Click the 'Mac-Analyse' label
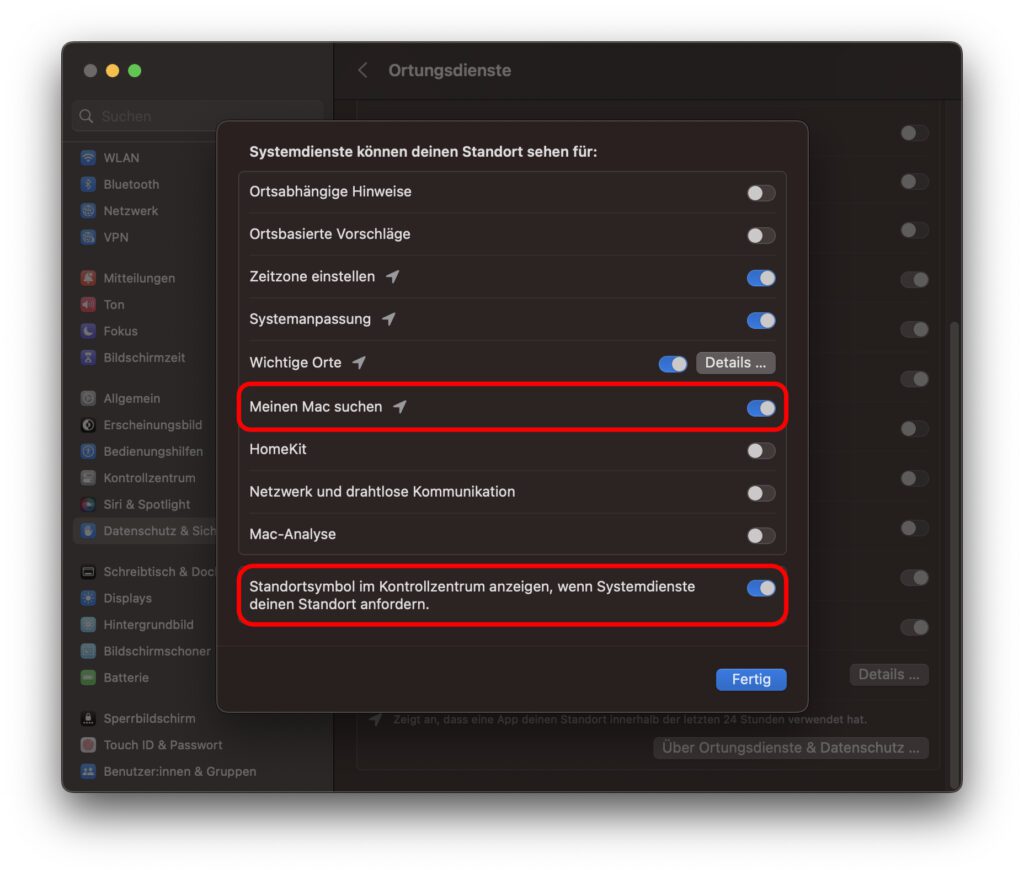Image resolution: width=1024 pixels, height=874 pixels. 293,534
